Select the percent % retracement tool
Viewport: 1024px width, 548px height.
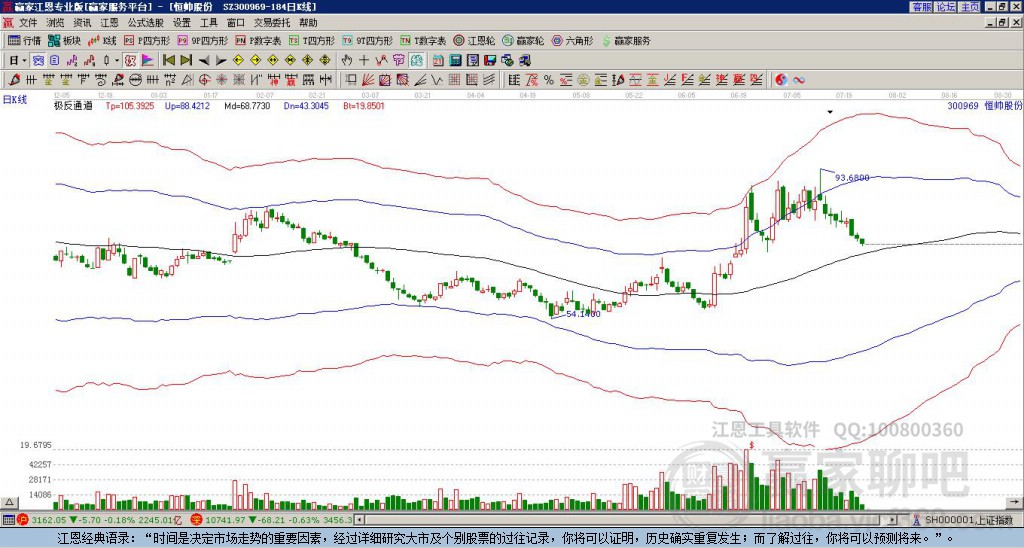coord(549,80)
